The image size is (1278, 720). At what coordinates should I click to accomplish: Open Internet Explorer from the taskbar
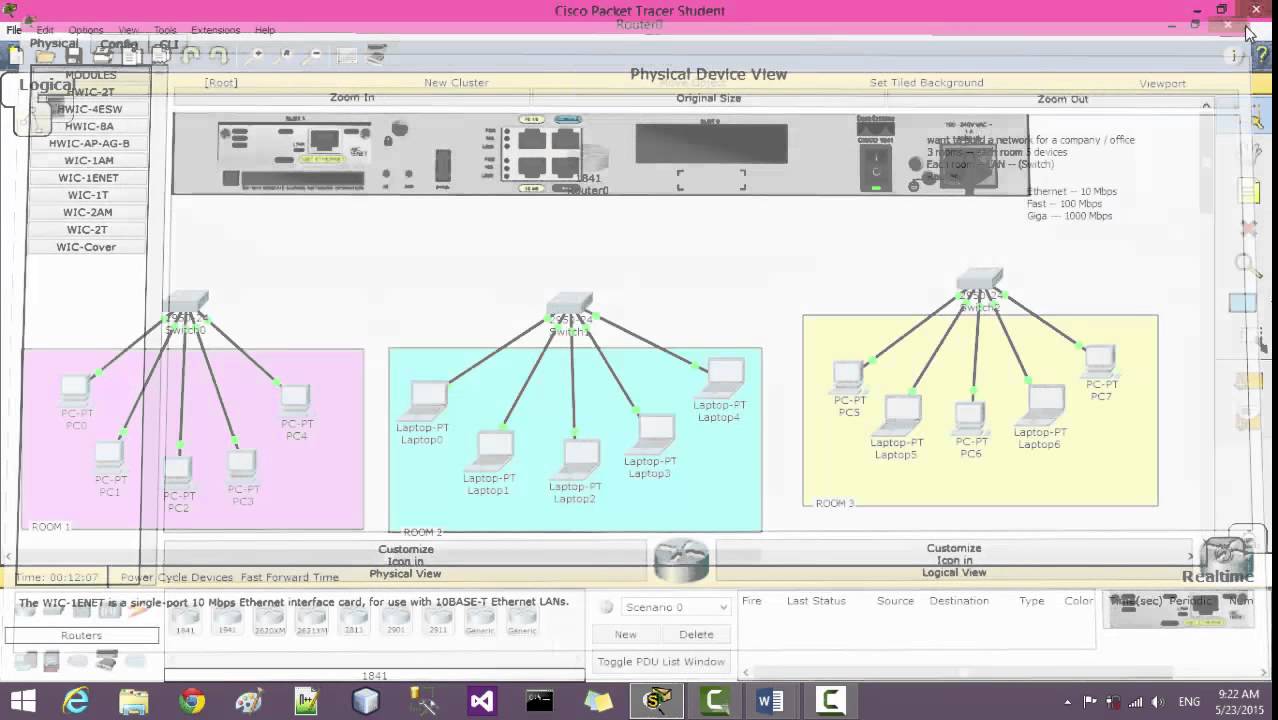76,702
